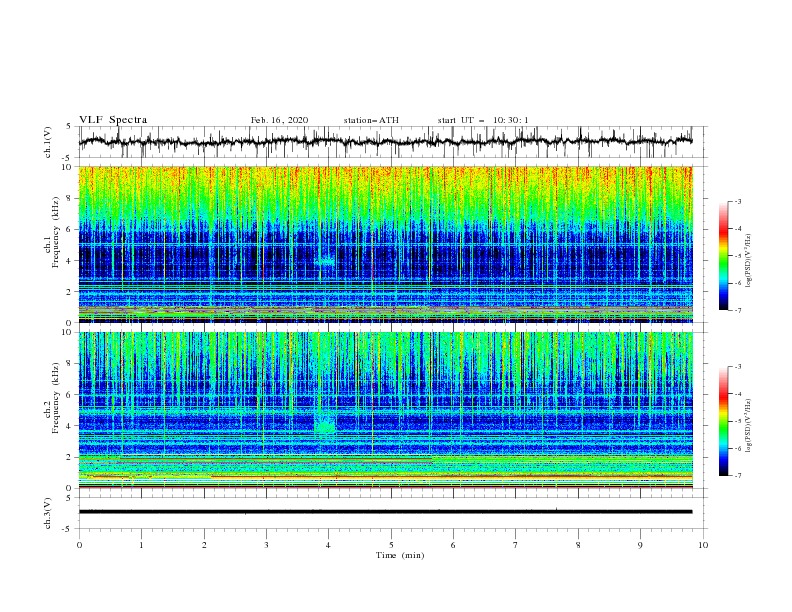Click the "-7" tick on ch.2 colorbar

tap(737, 476)
